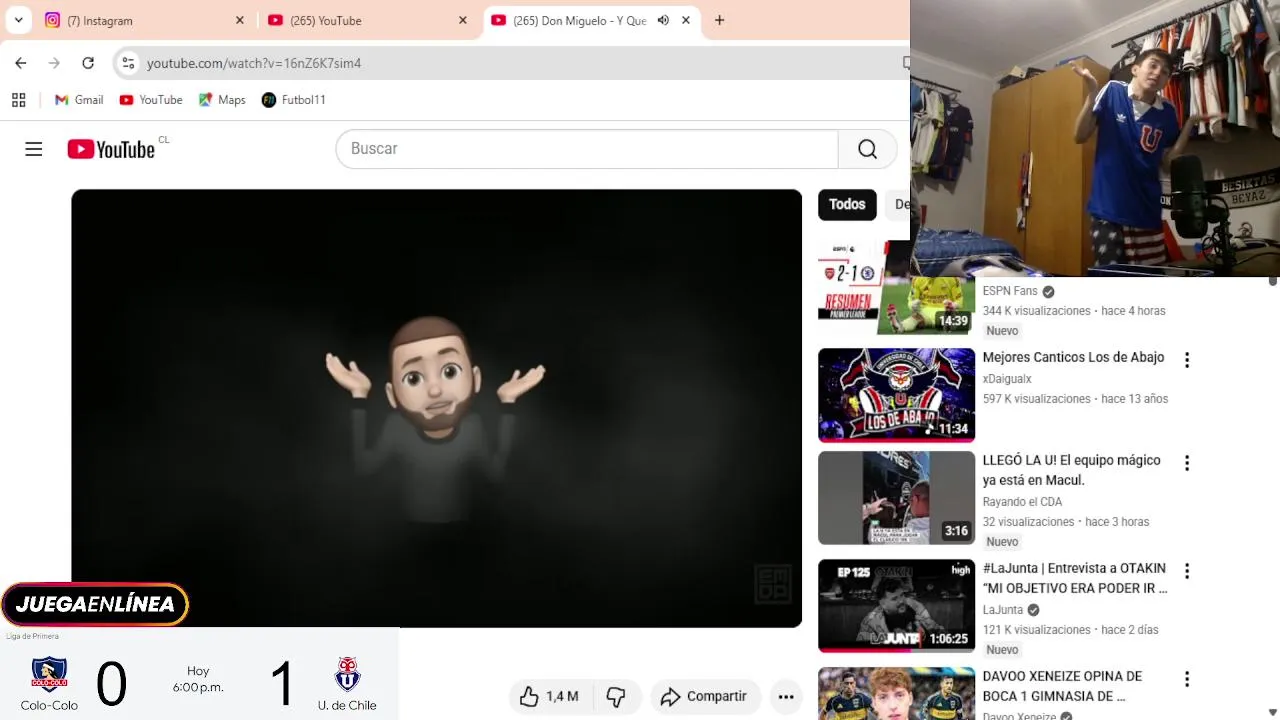1280x720 pixels.
Task: Open the Gmail bookmark
Action: [79, 100]
